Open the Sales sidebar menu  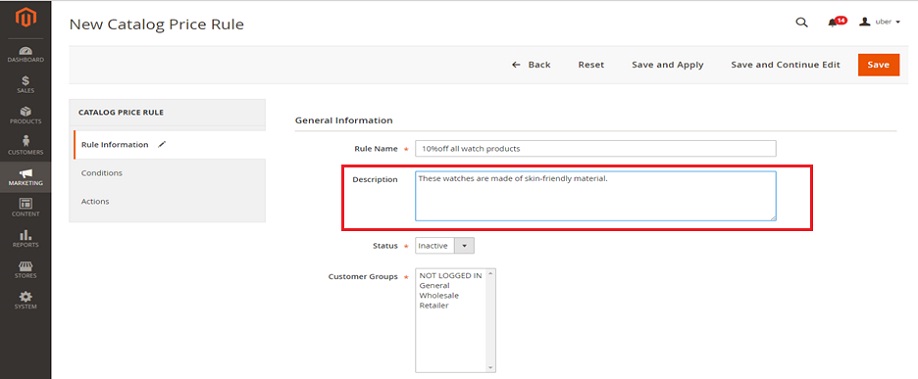click(25, 85)
